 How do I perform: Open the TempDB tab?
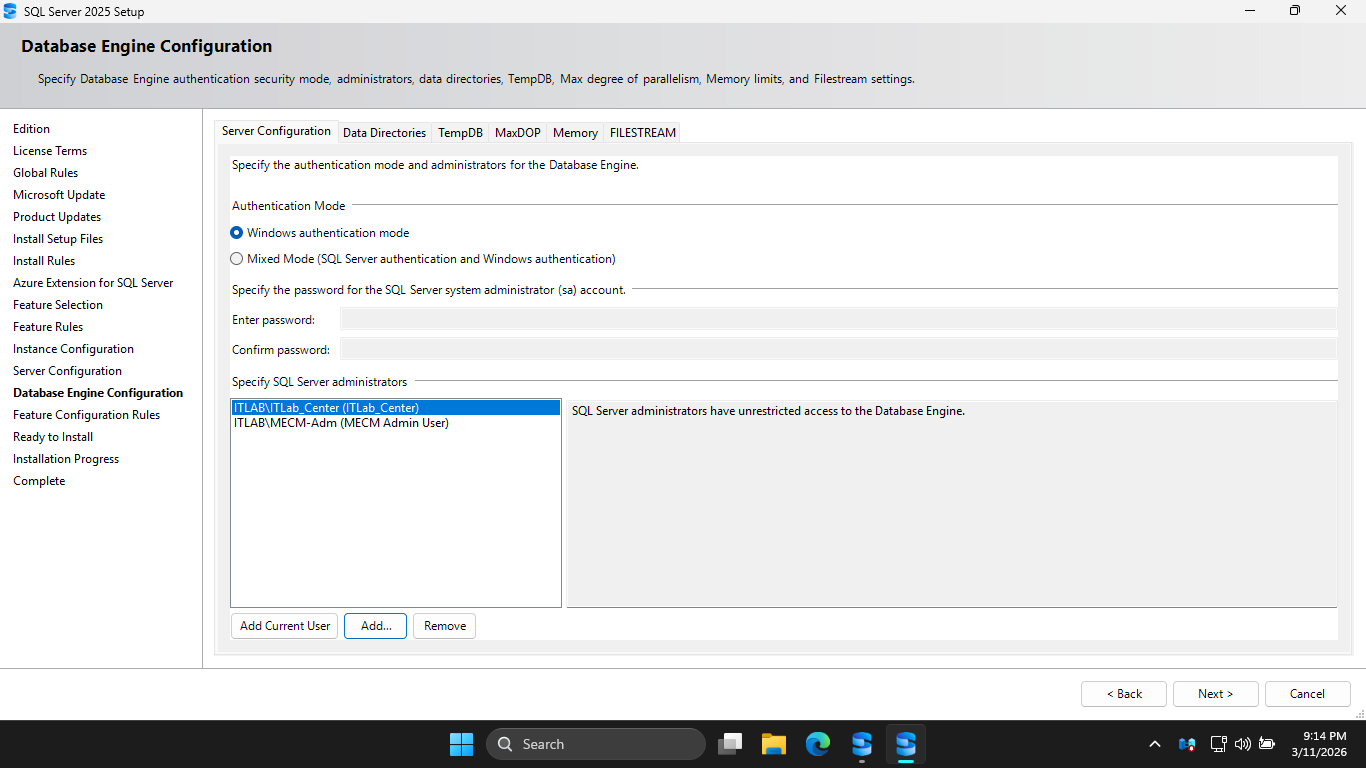(460, 133)
